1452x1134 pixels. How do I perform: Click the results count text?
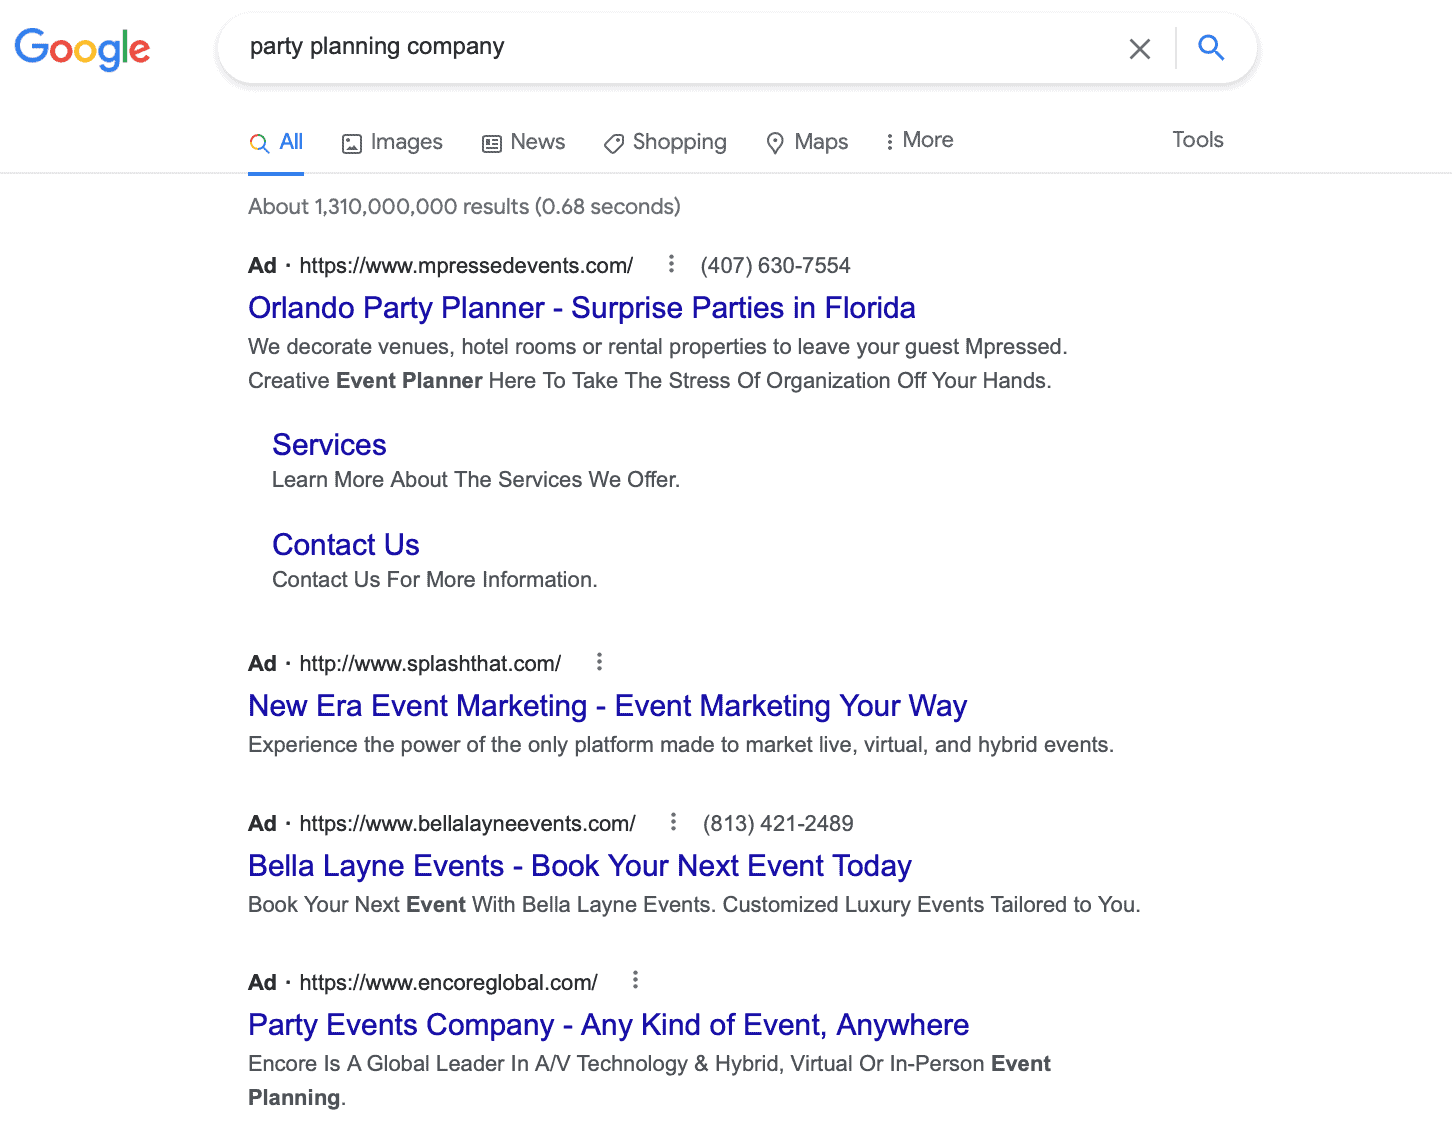pos(464,207)
